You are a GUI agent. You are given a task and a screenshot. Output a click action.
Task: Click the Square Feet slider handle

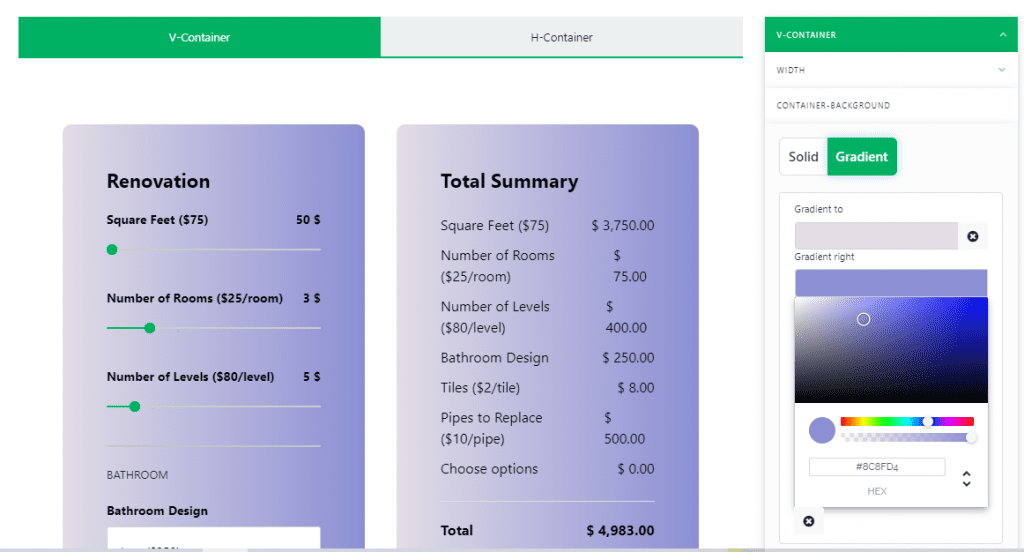112,249
